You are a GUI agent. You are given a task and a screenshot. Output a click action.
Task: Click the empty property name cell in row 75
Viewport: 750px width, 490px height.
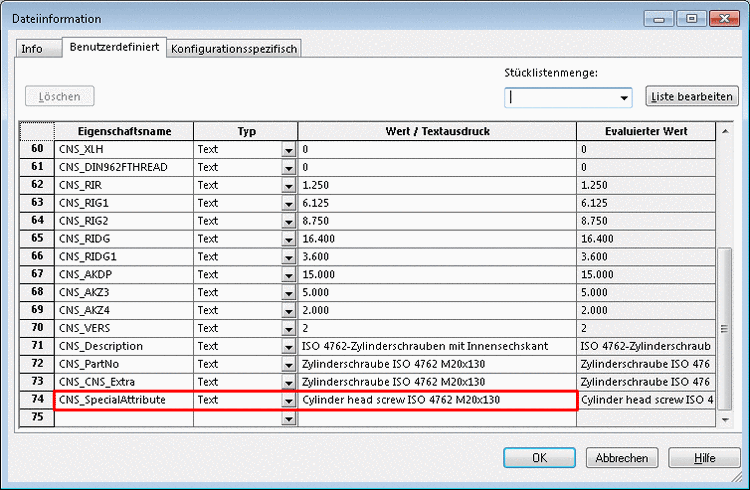pyautogui.click(x=124, y=417)
